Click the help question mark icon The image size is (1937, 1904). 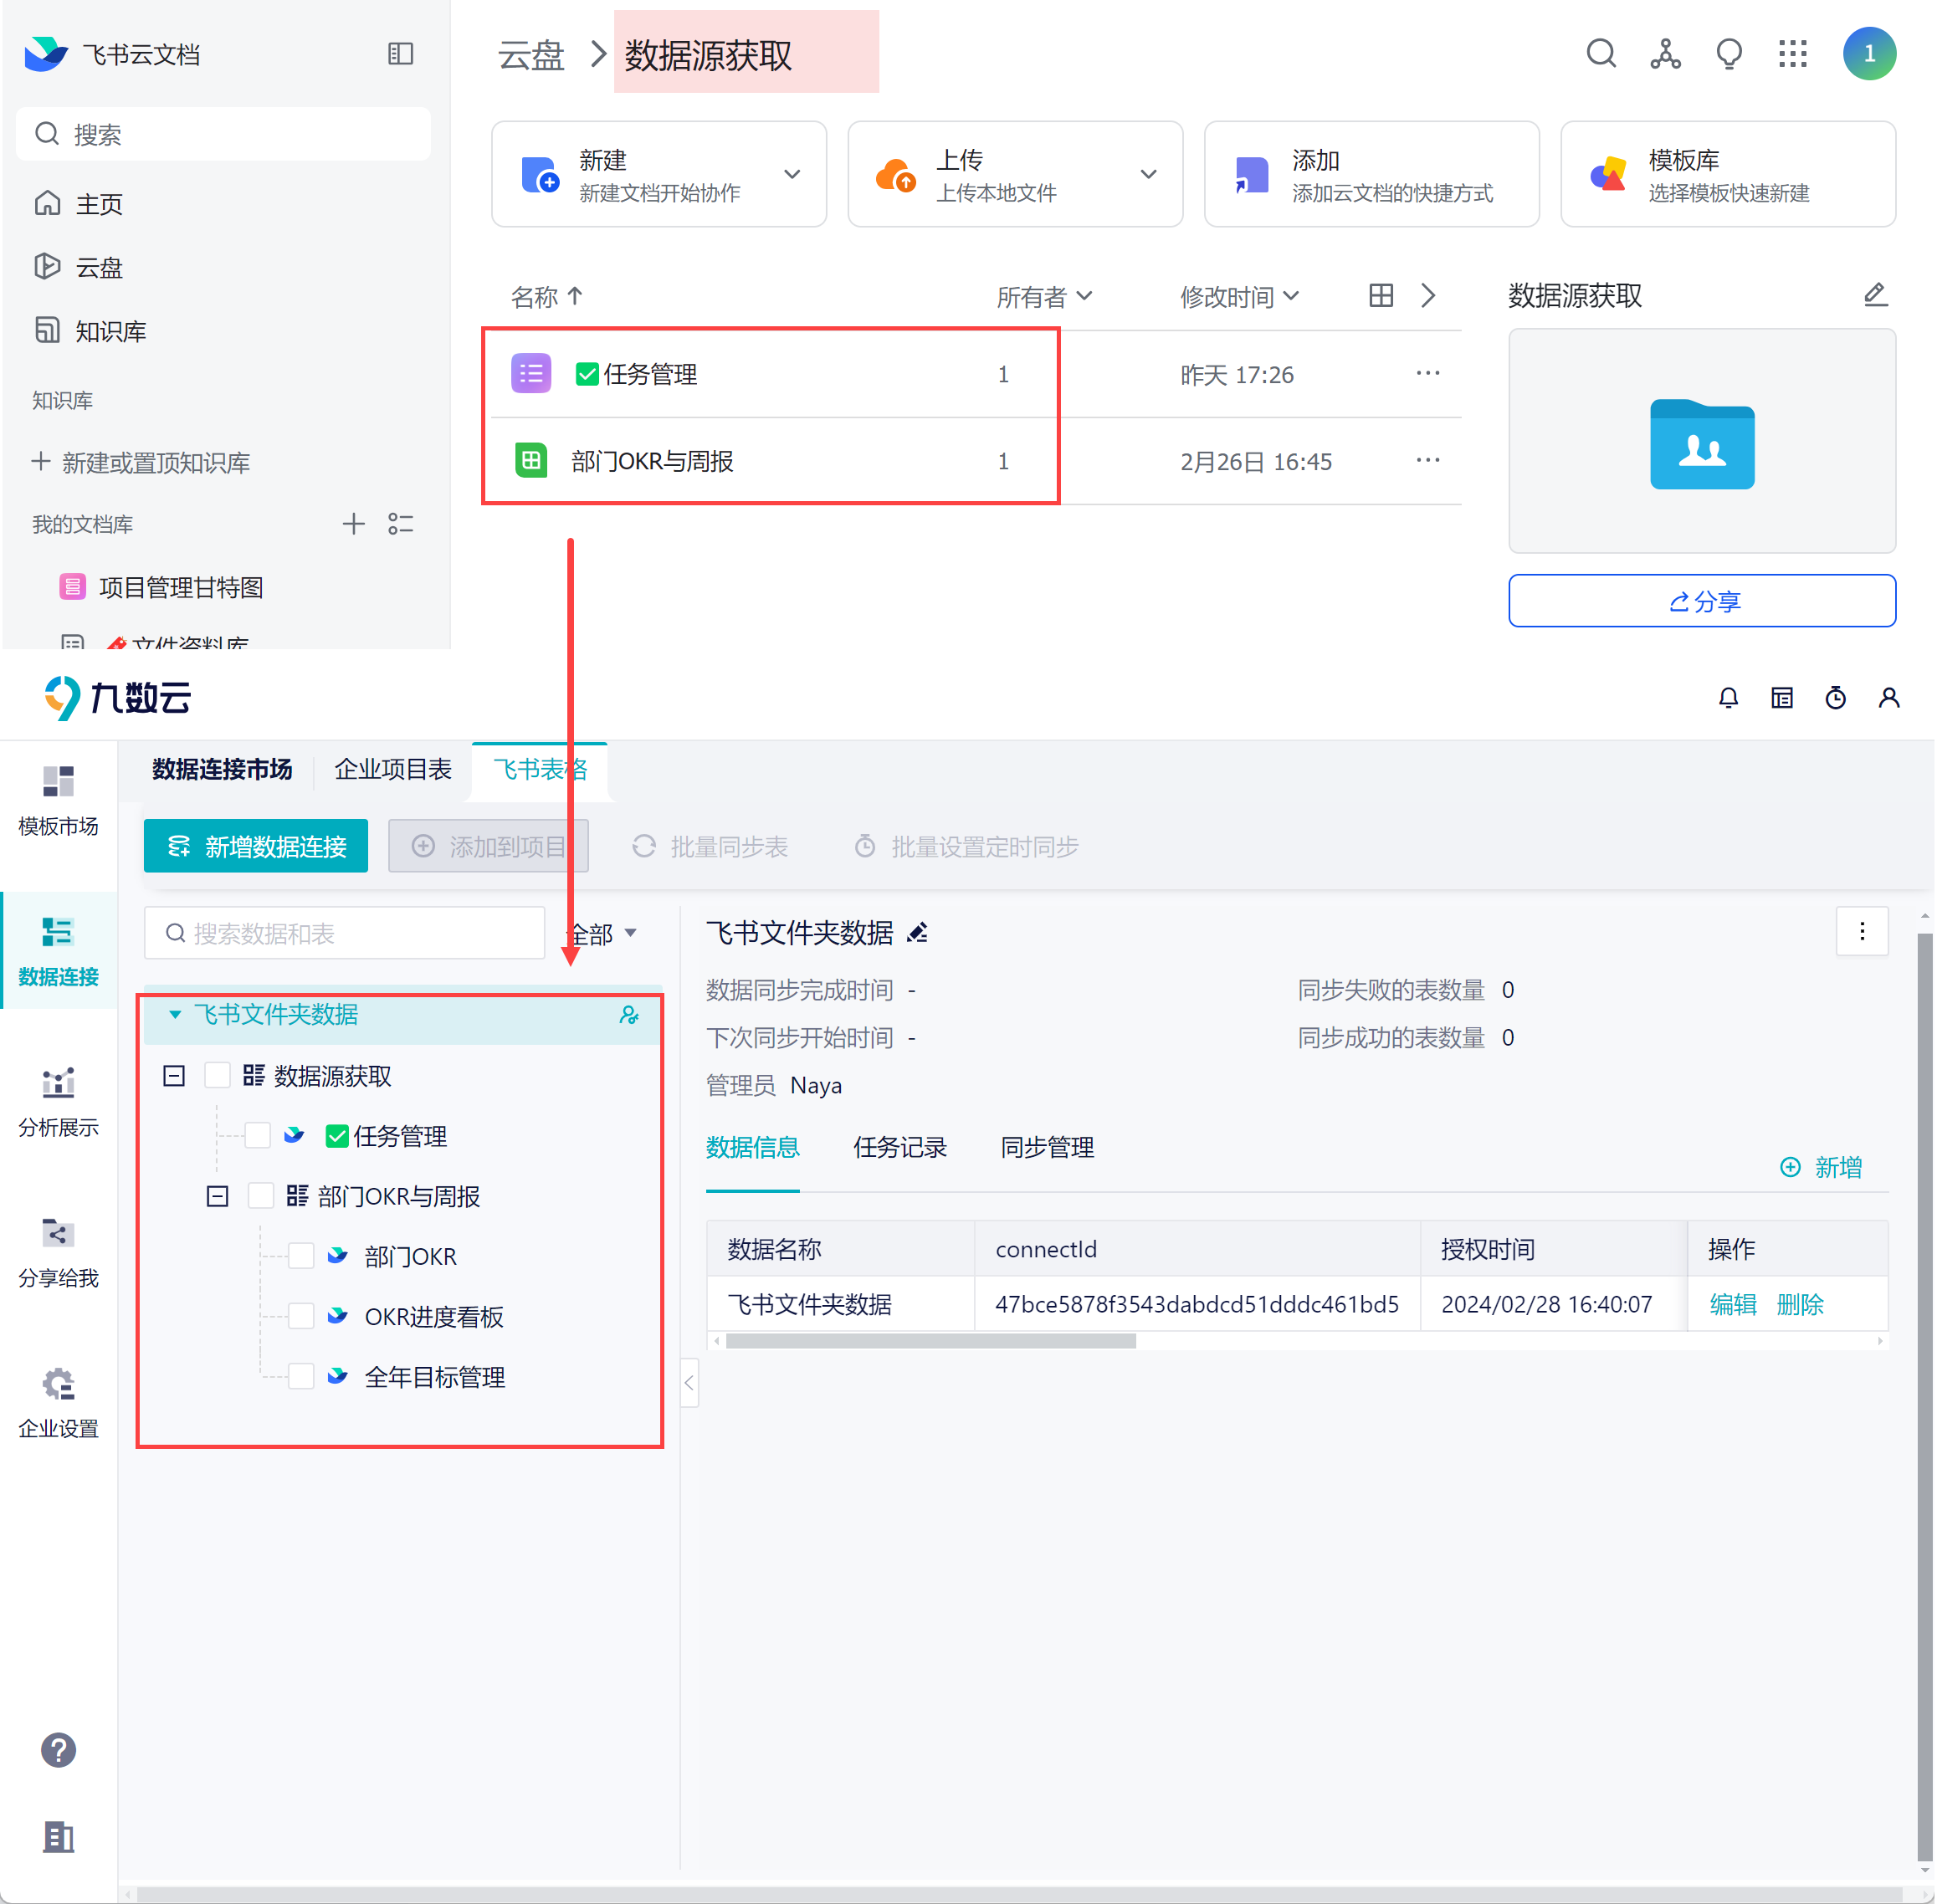click(x=58, y=1750)
